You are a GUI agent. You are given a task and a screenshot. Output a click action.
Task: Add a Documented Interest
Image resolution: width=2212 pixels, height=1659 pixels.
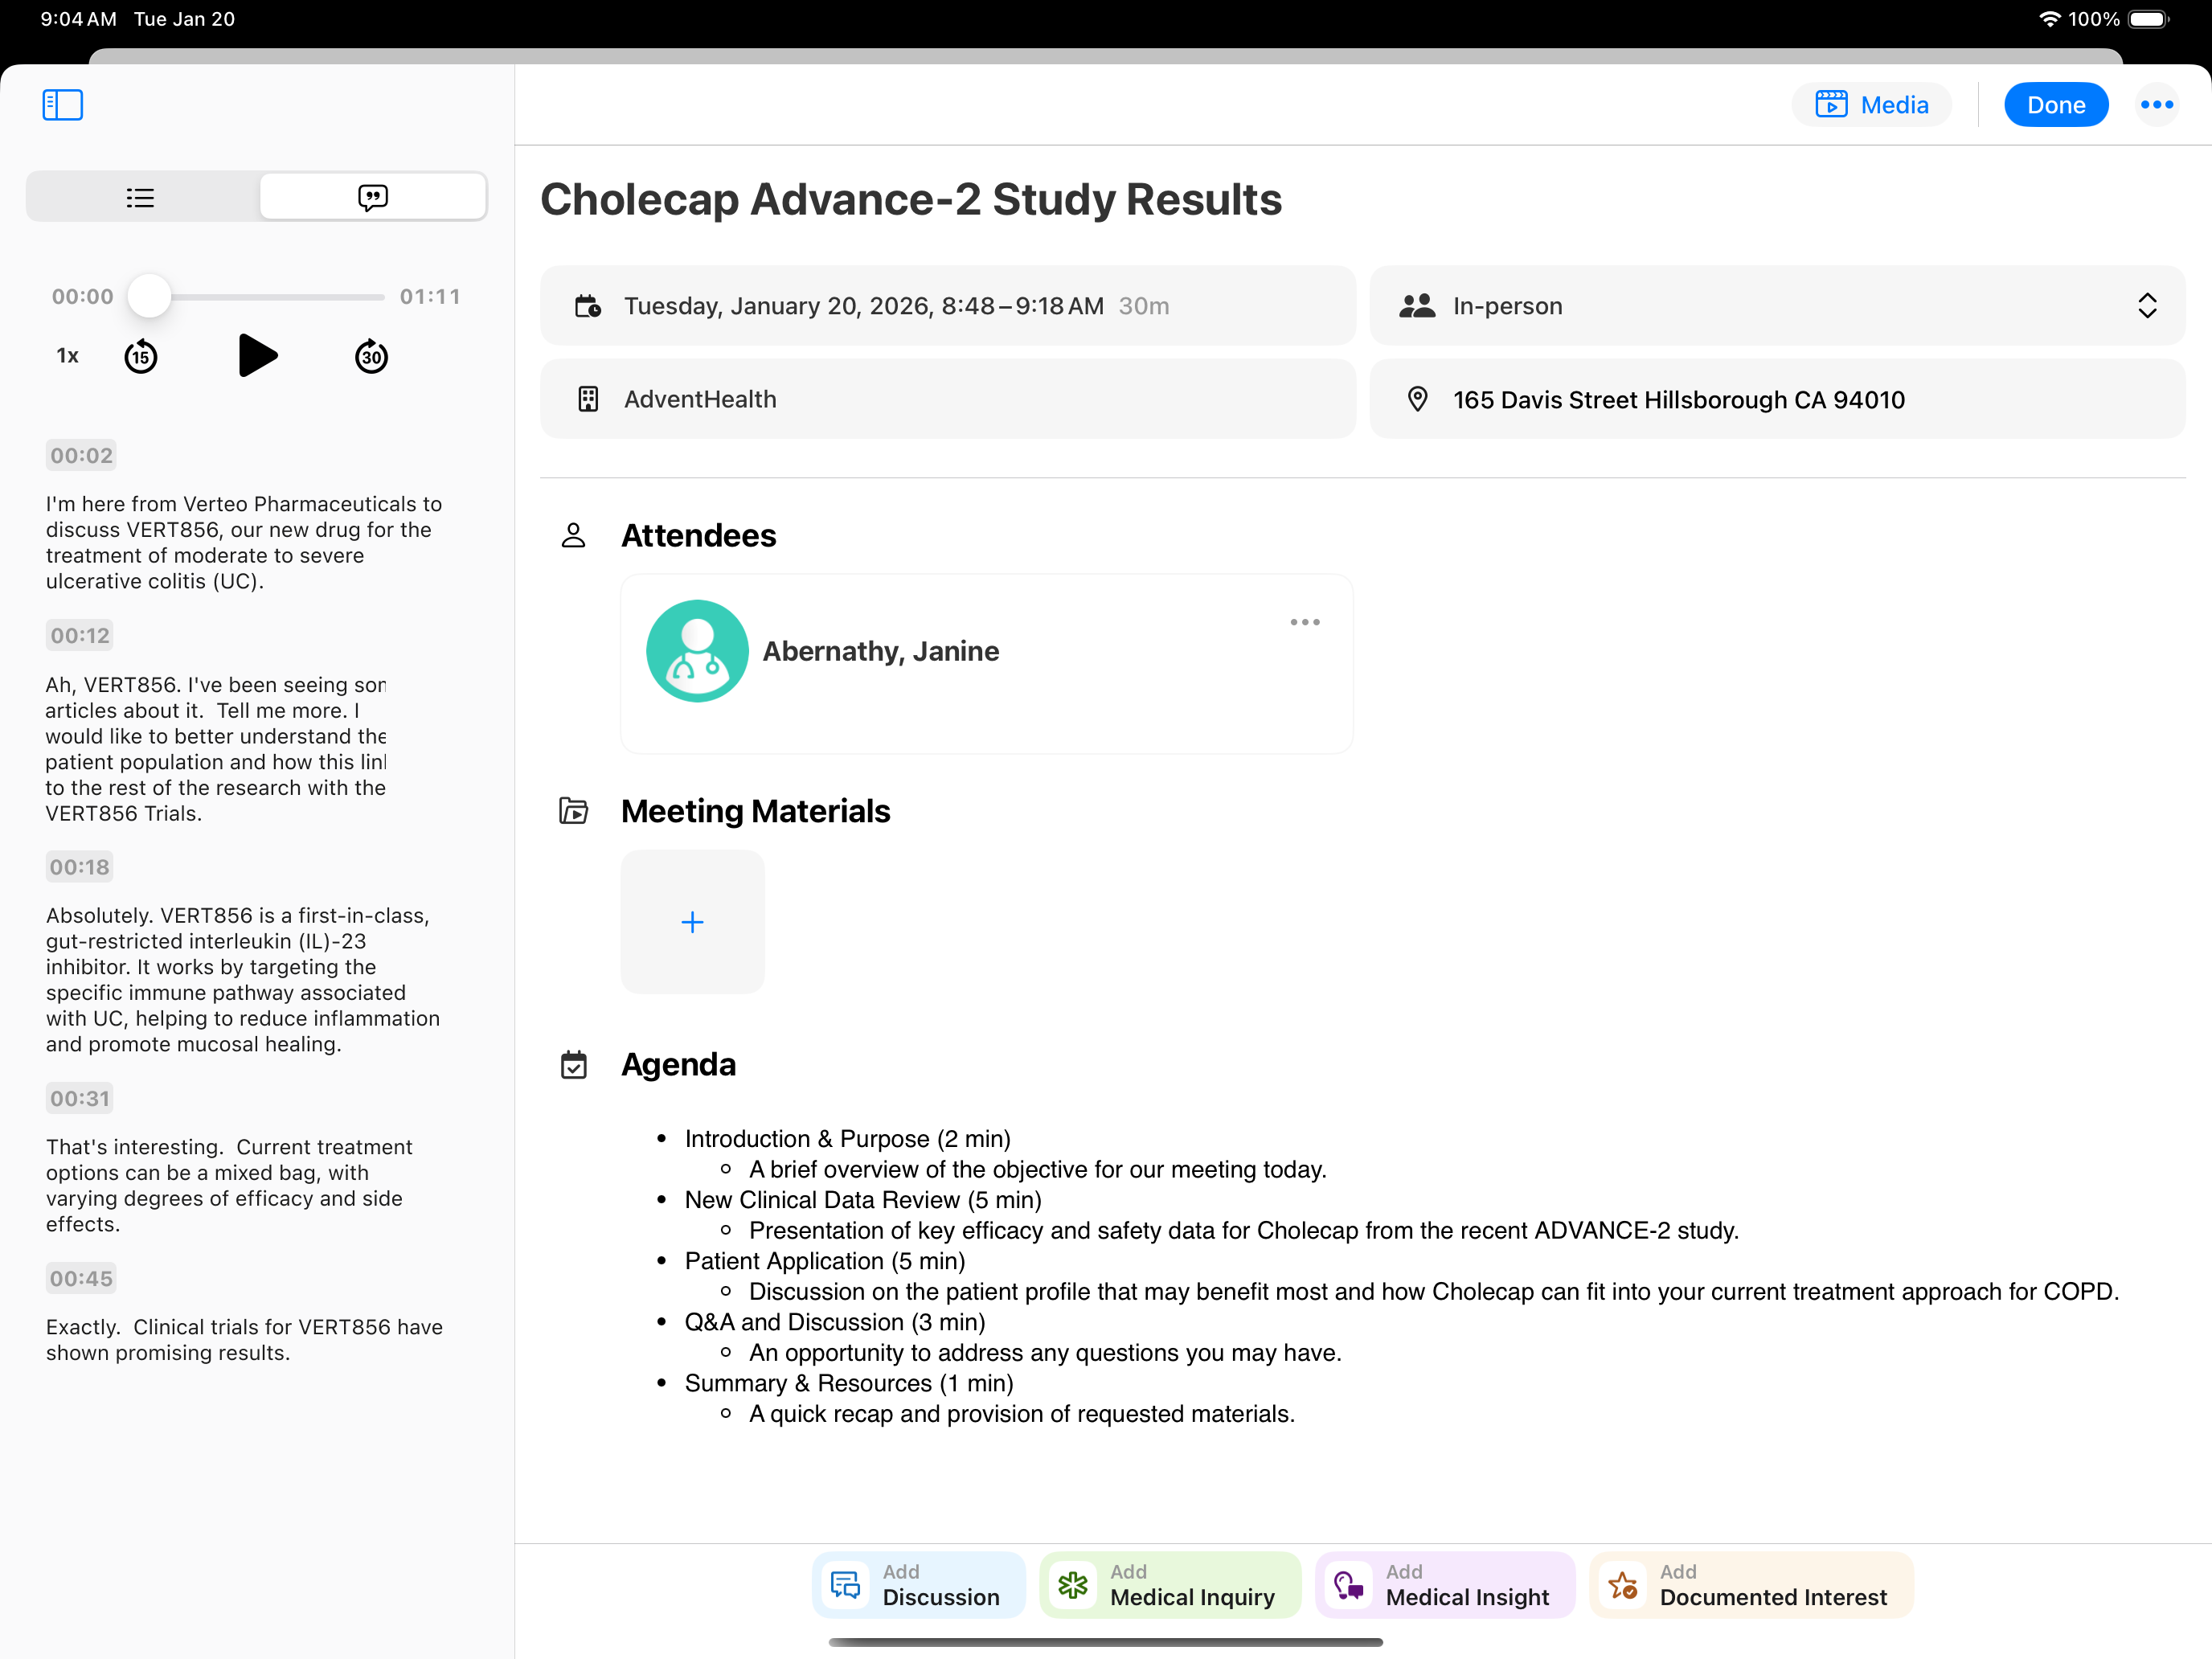pos(1751,1585)
